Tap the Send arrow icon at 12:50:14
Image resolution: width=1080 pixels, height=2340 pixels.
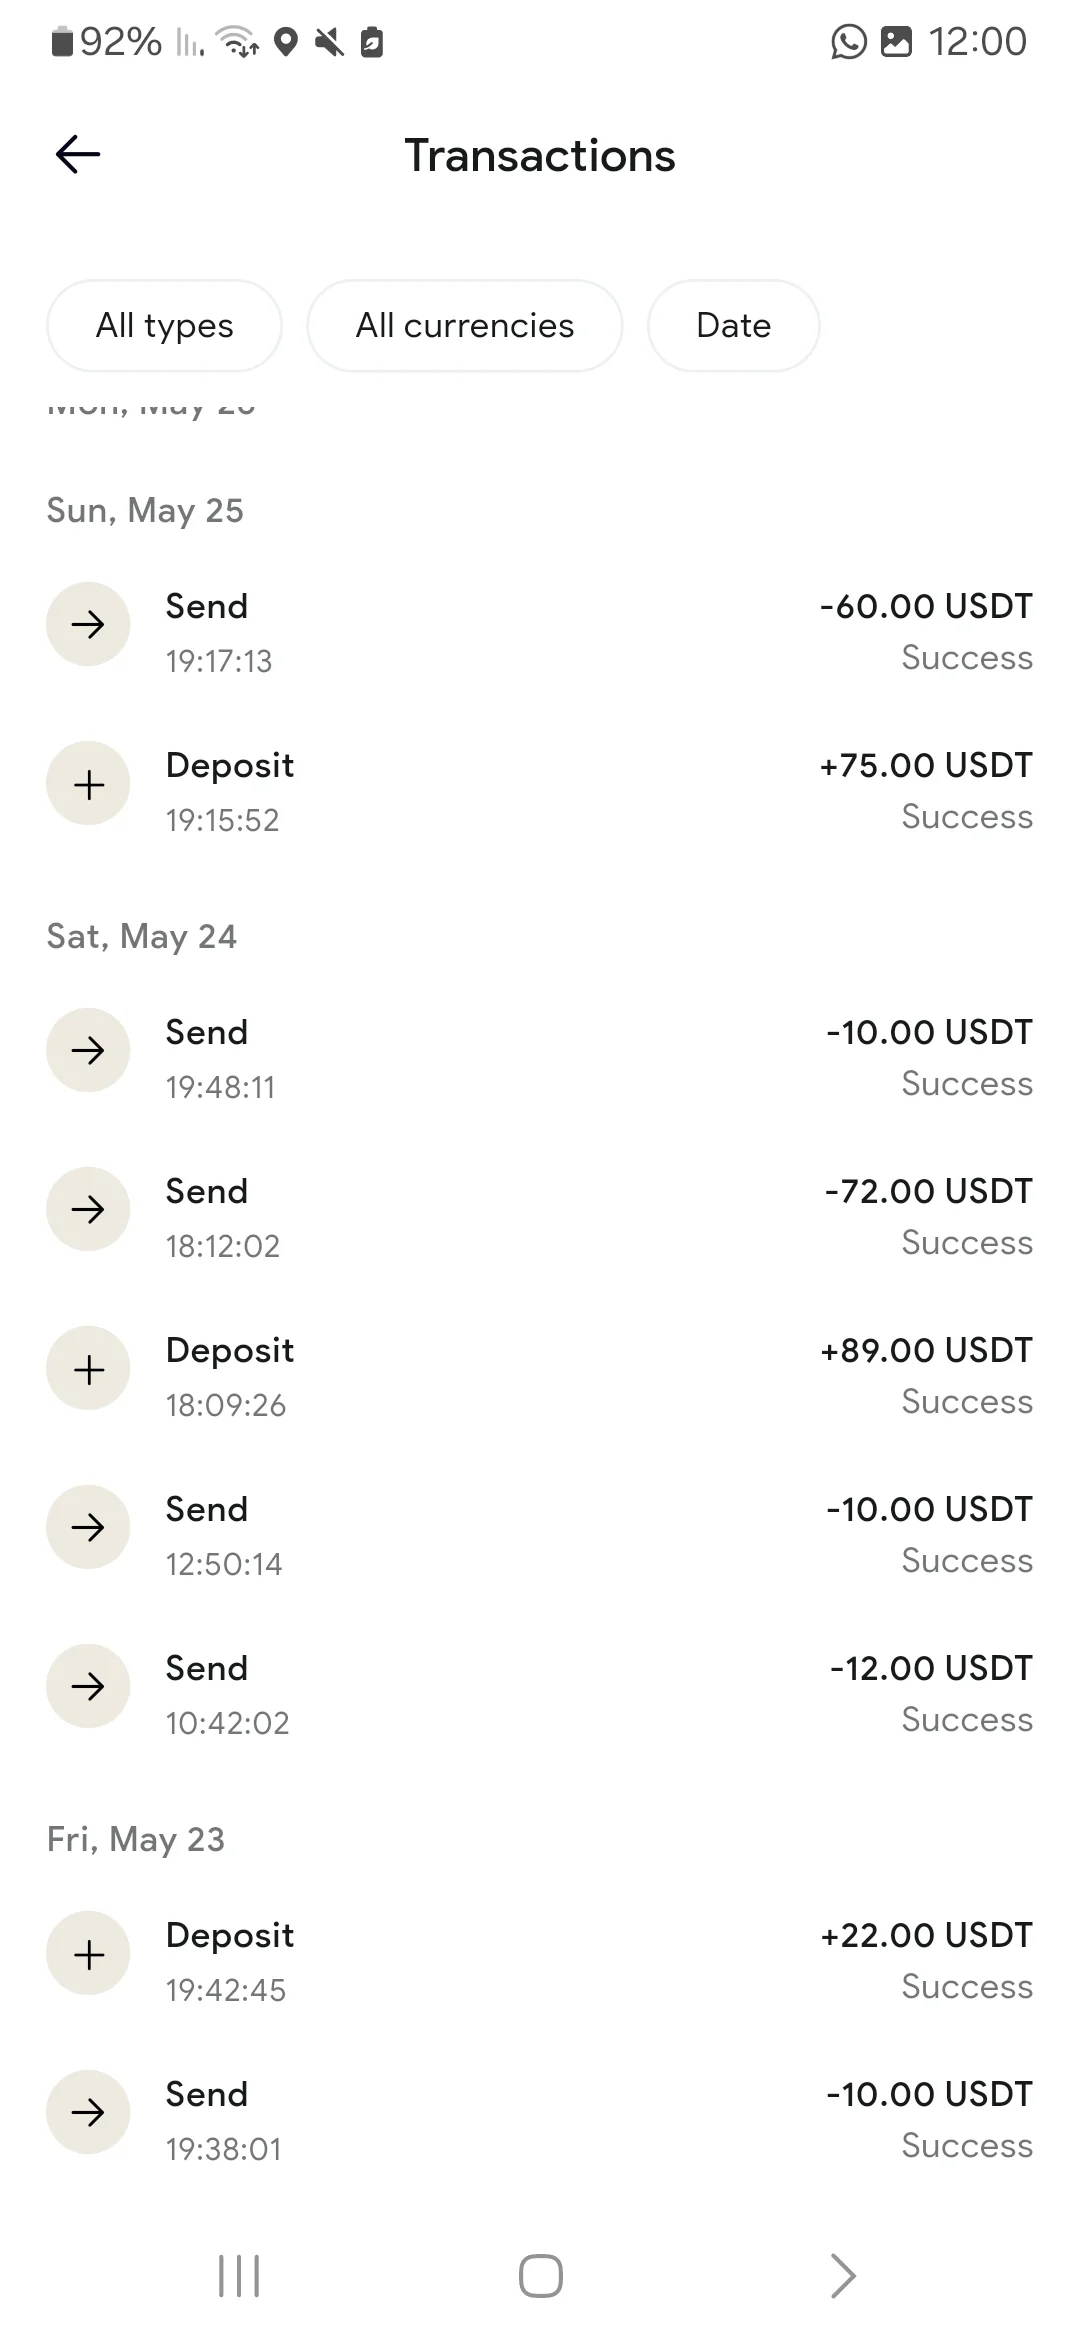[x=88, y=1528]
